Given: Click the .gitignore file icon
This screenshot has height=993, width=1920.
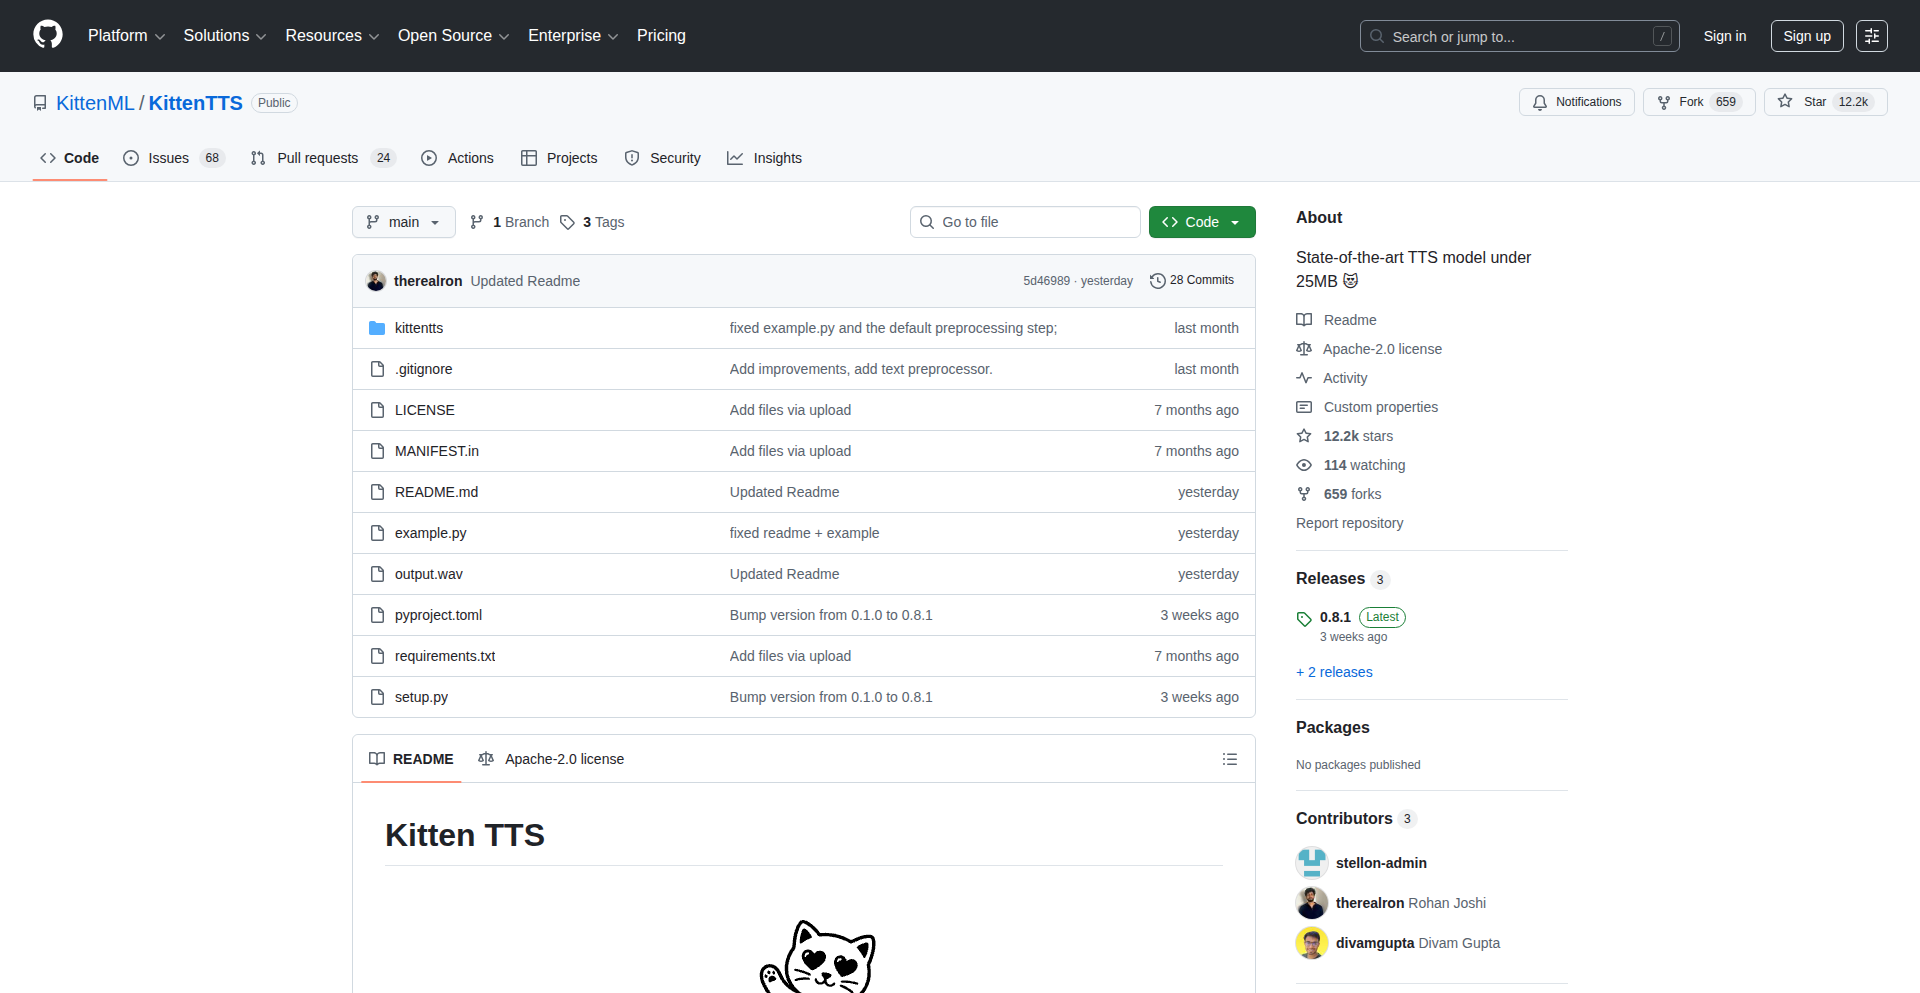Looking at the screenshot, I should pos(377,369).
